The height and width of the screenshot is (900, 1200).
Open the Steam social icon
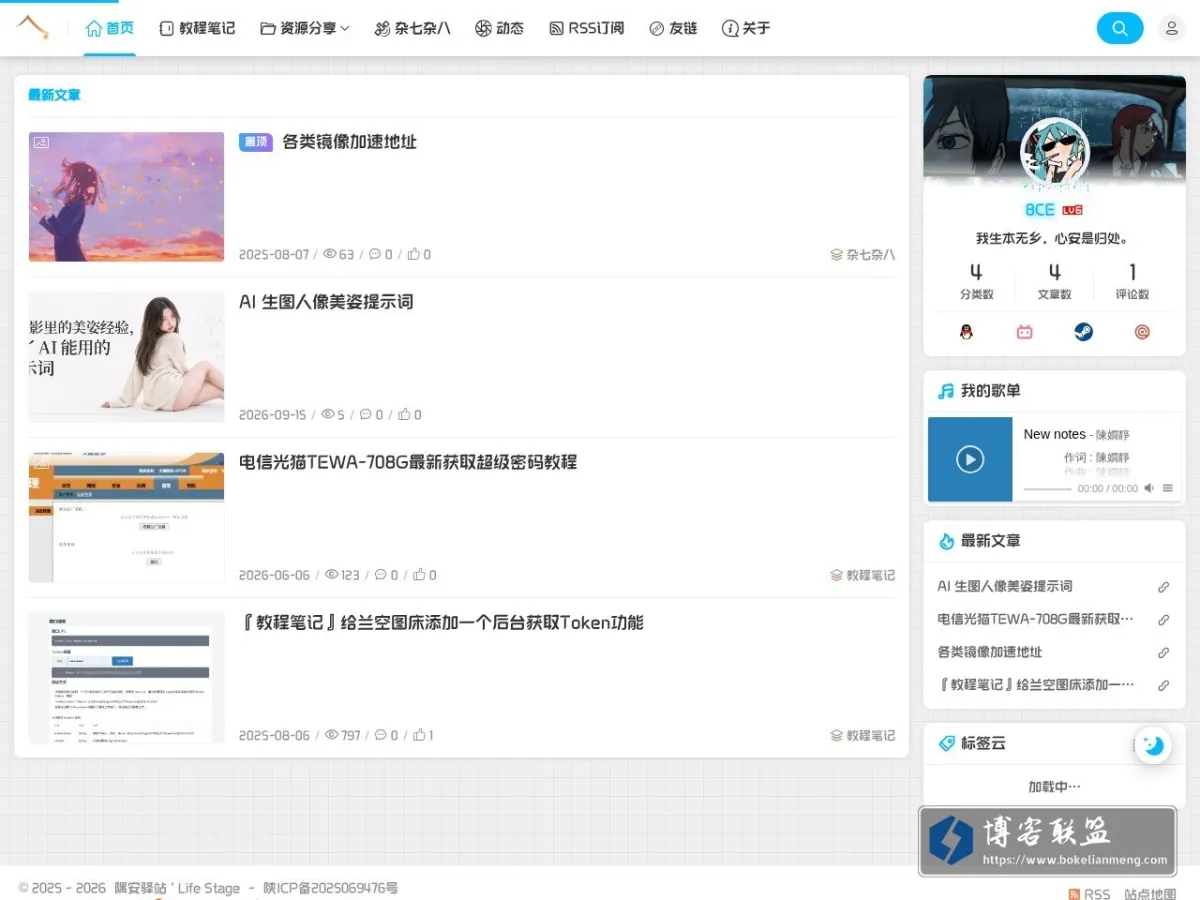click(x=1084, y=332)
